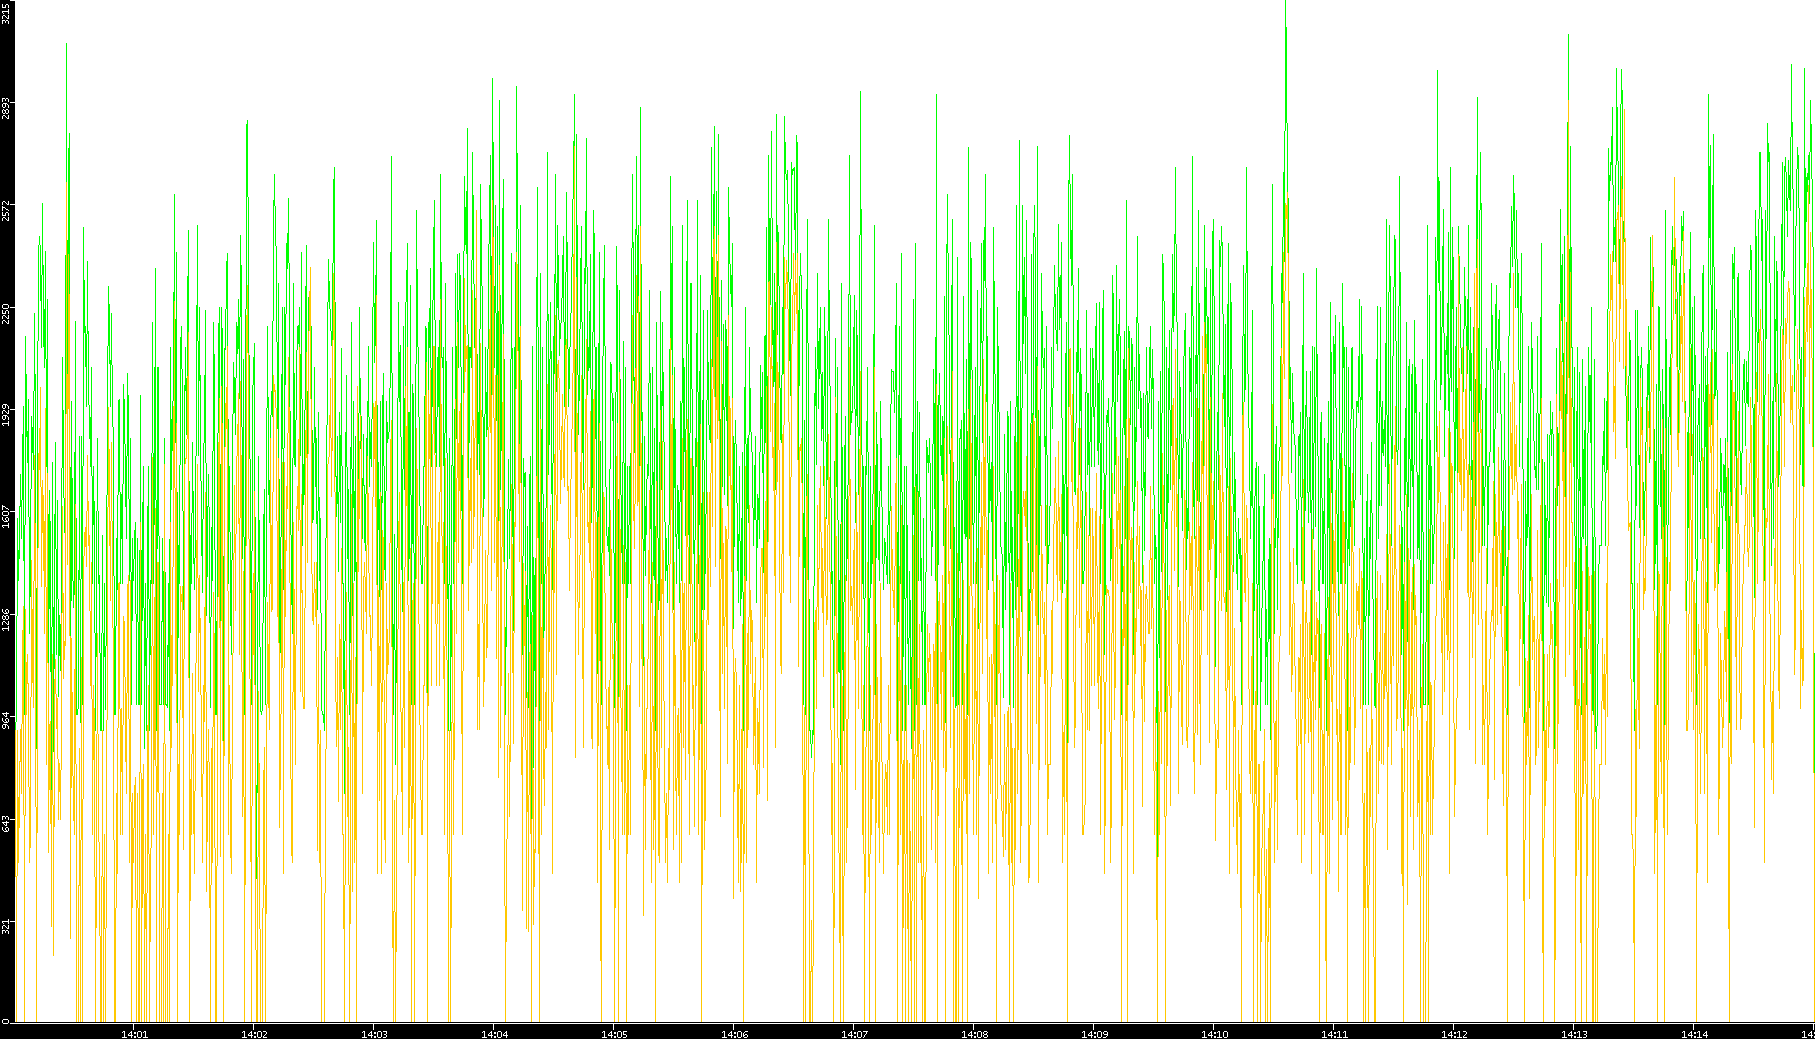Select the 14:04 mark on the time axis
1815x1039 pixels.
[x=494, y=1033]
